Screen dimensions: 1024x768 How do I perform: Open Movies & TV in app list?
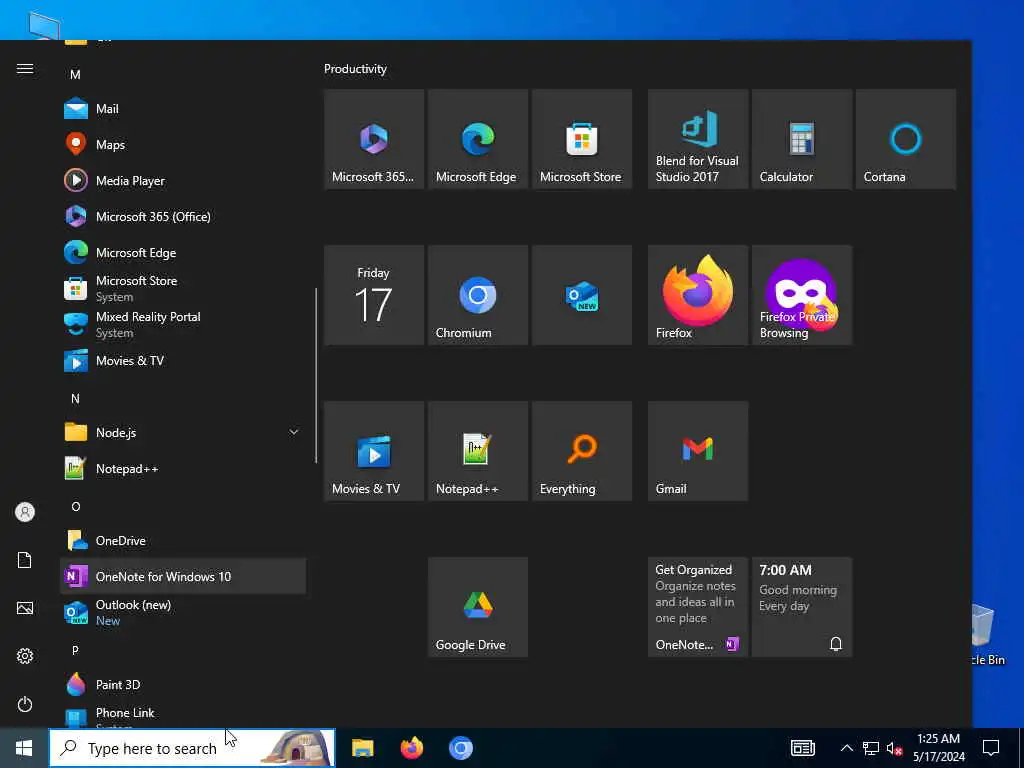pyautogui.click(x=183, y=360)
